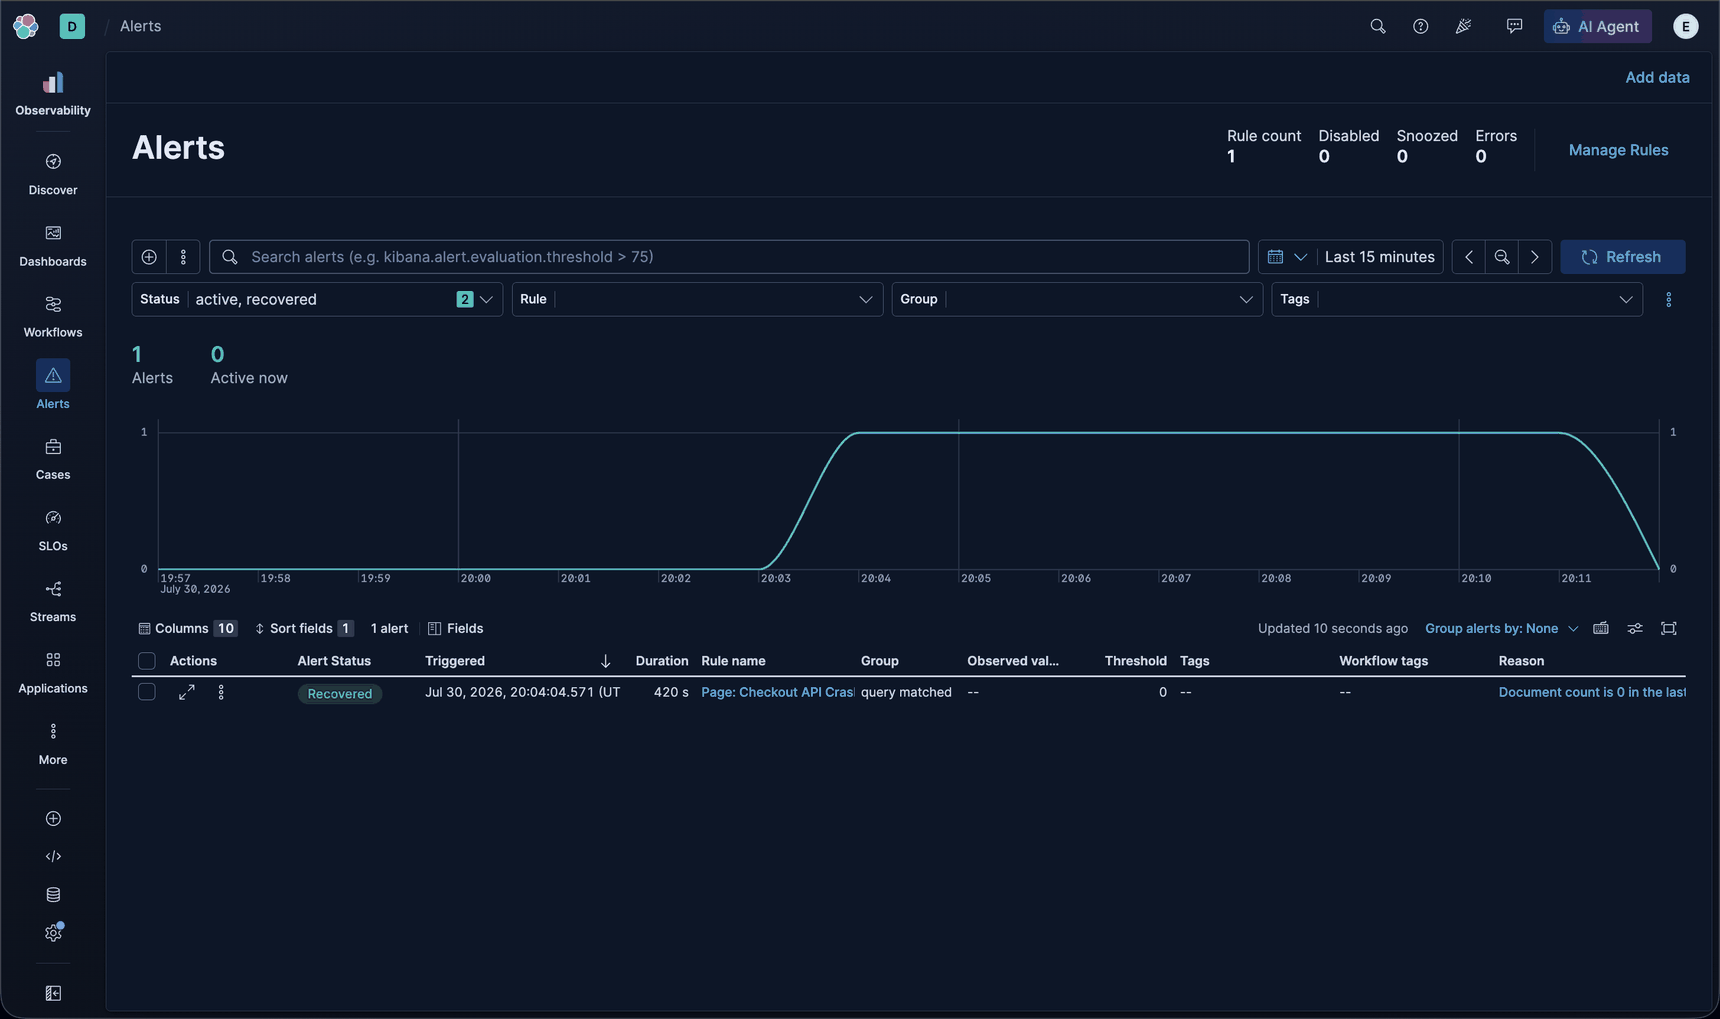Expand the Recovered alert details
Viewport: 1720px width, 1019px height.
click(187, 692)
